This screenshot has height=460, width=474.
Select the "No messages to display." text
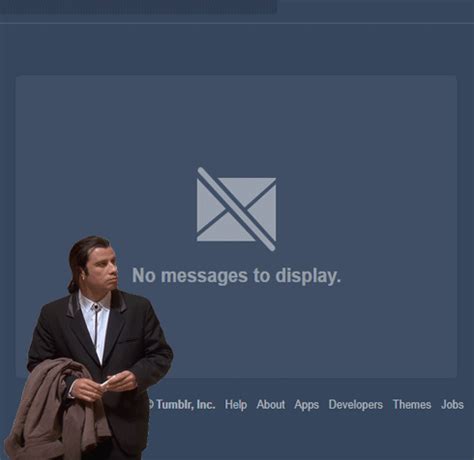(x=237, y=276)
